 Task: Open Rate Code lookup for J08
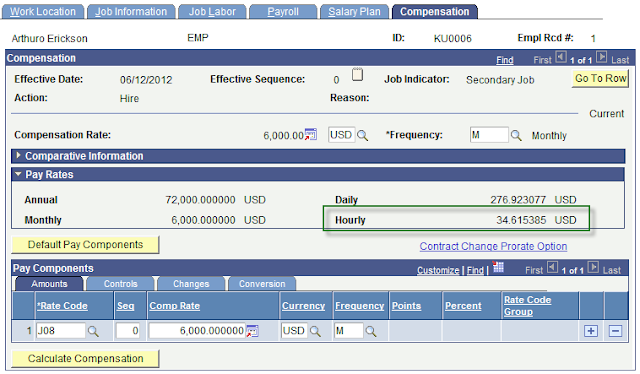tap(93, 331)
